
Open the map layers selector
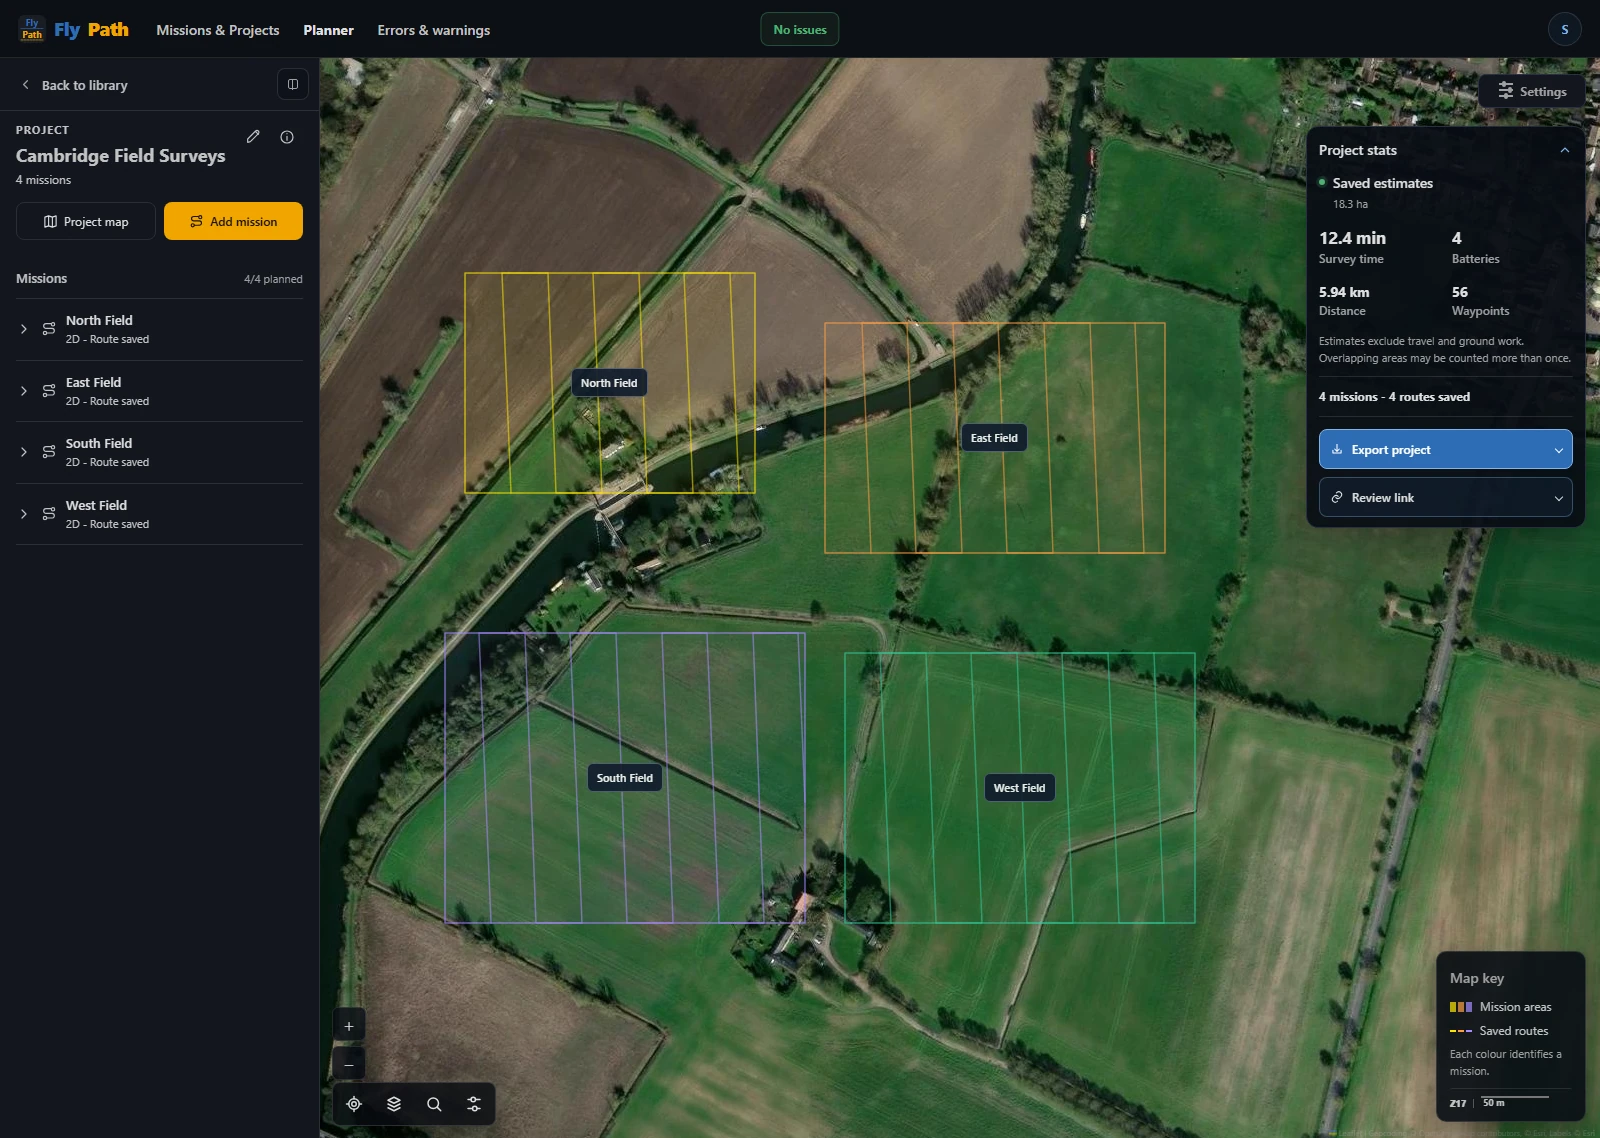pyautogui.click(x=394, y=1104)
